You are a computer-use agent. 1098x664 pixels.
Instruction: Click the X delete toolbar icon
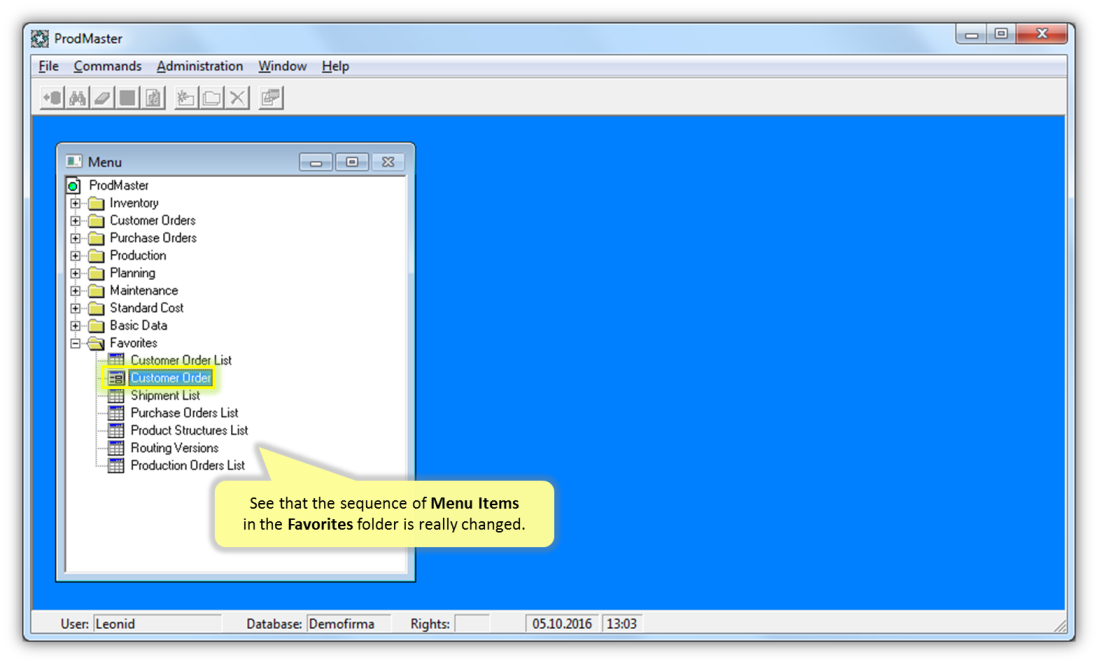237,98
